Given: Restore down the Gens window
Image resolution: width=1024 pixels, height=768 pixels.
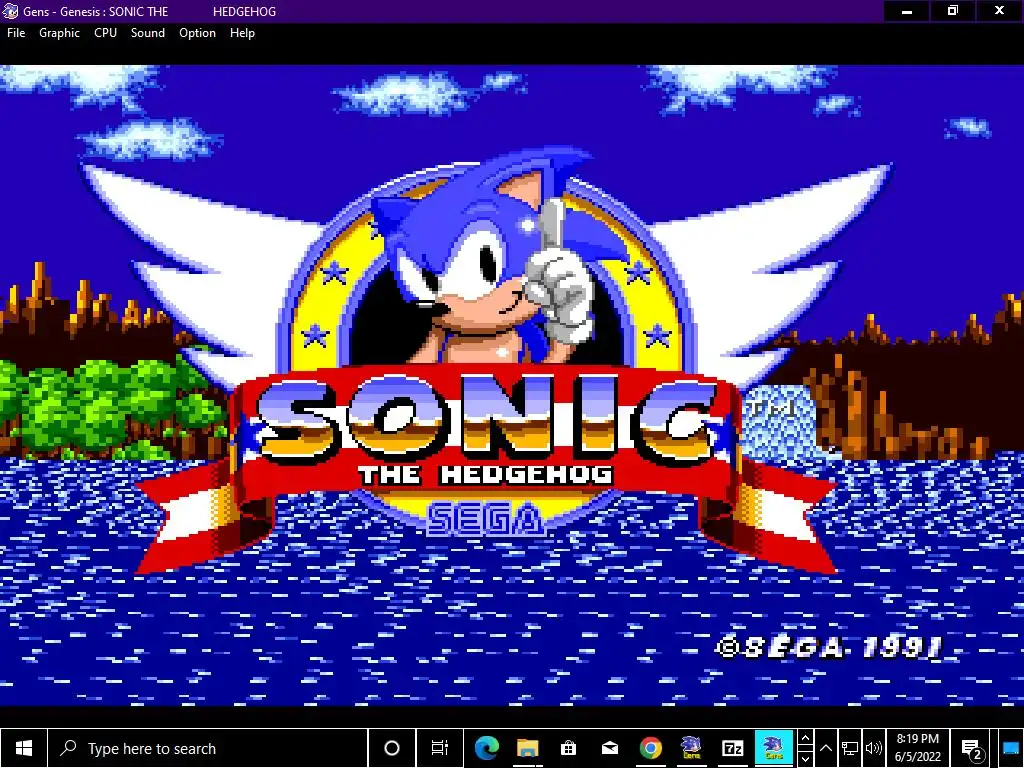Looking at the screenshot, I should point(953,11).
